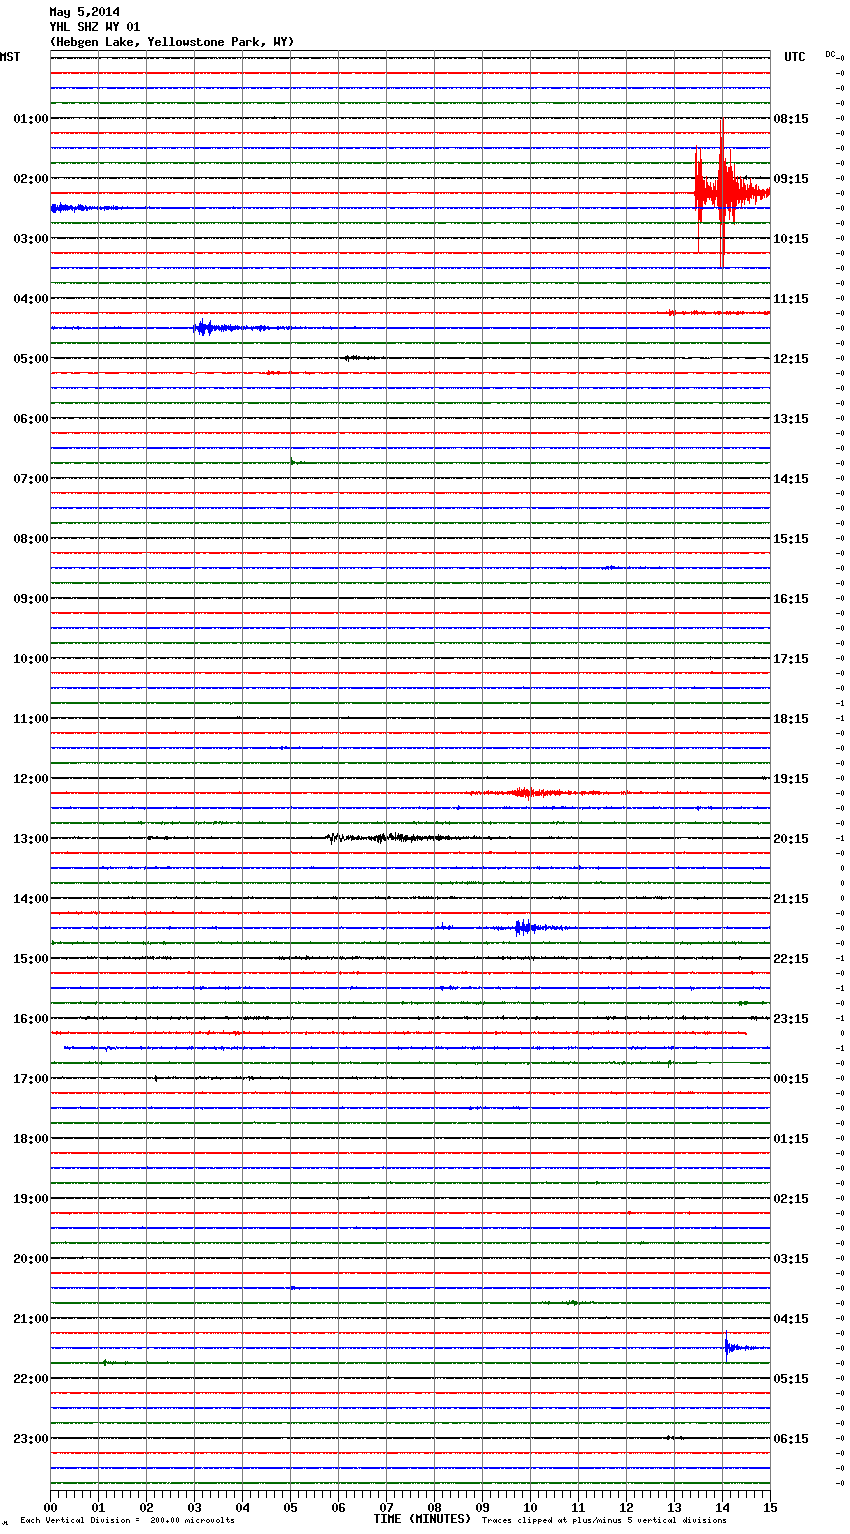
Task: Select the "02:00" MST time label
Action: point(31,179)
